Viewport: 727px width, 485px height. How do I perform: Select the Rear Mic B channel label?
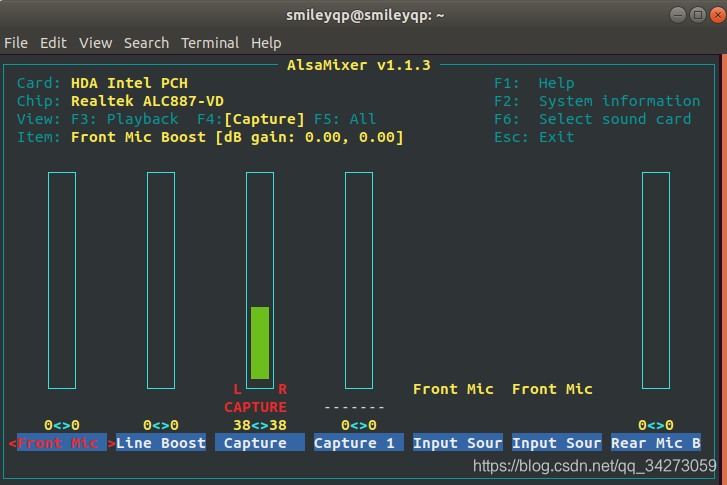656,443
